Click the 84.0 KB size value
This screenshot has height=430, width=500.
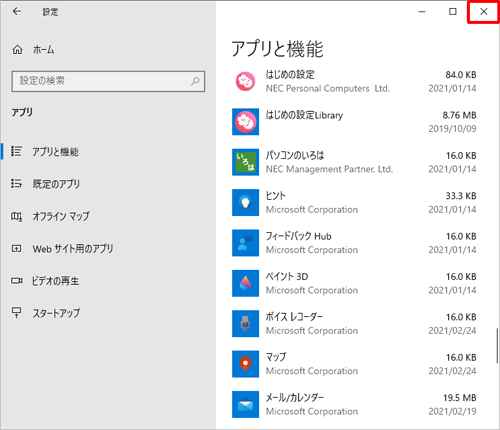click(x=461, y=75)
